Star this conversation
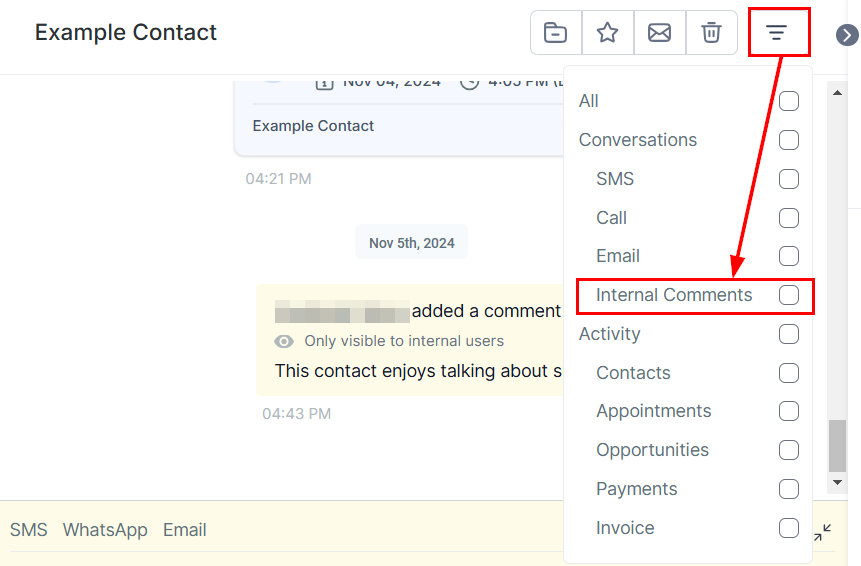Screen dimensions: 861x566 [x=607, y=33]
